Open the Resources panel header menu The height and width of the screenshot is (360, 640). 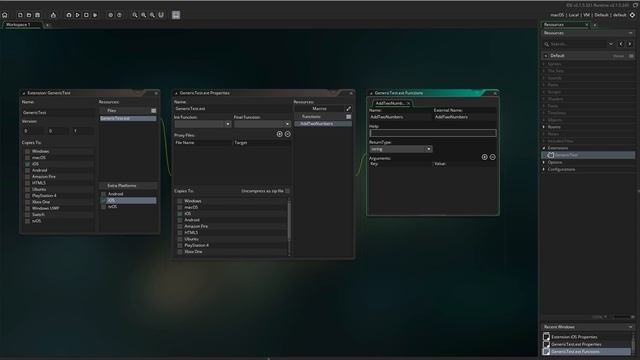coord(631,33)
